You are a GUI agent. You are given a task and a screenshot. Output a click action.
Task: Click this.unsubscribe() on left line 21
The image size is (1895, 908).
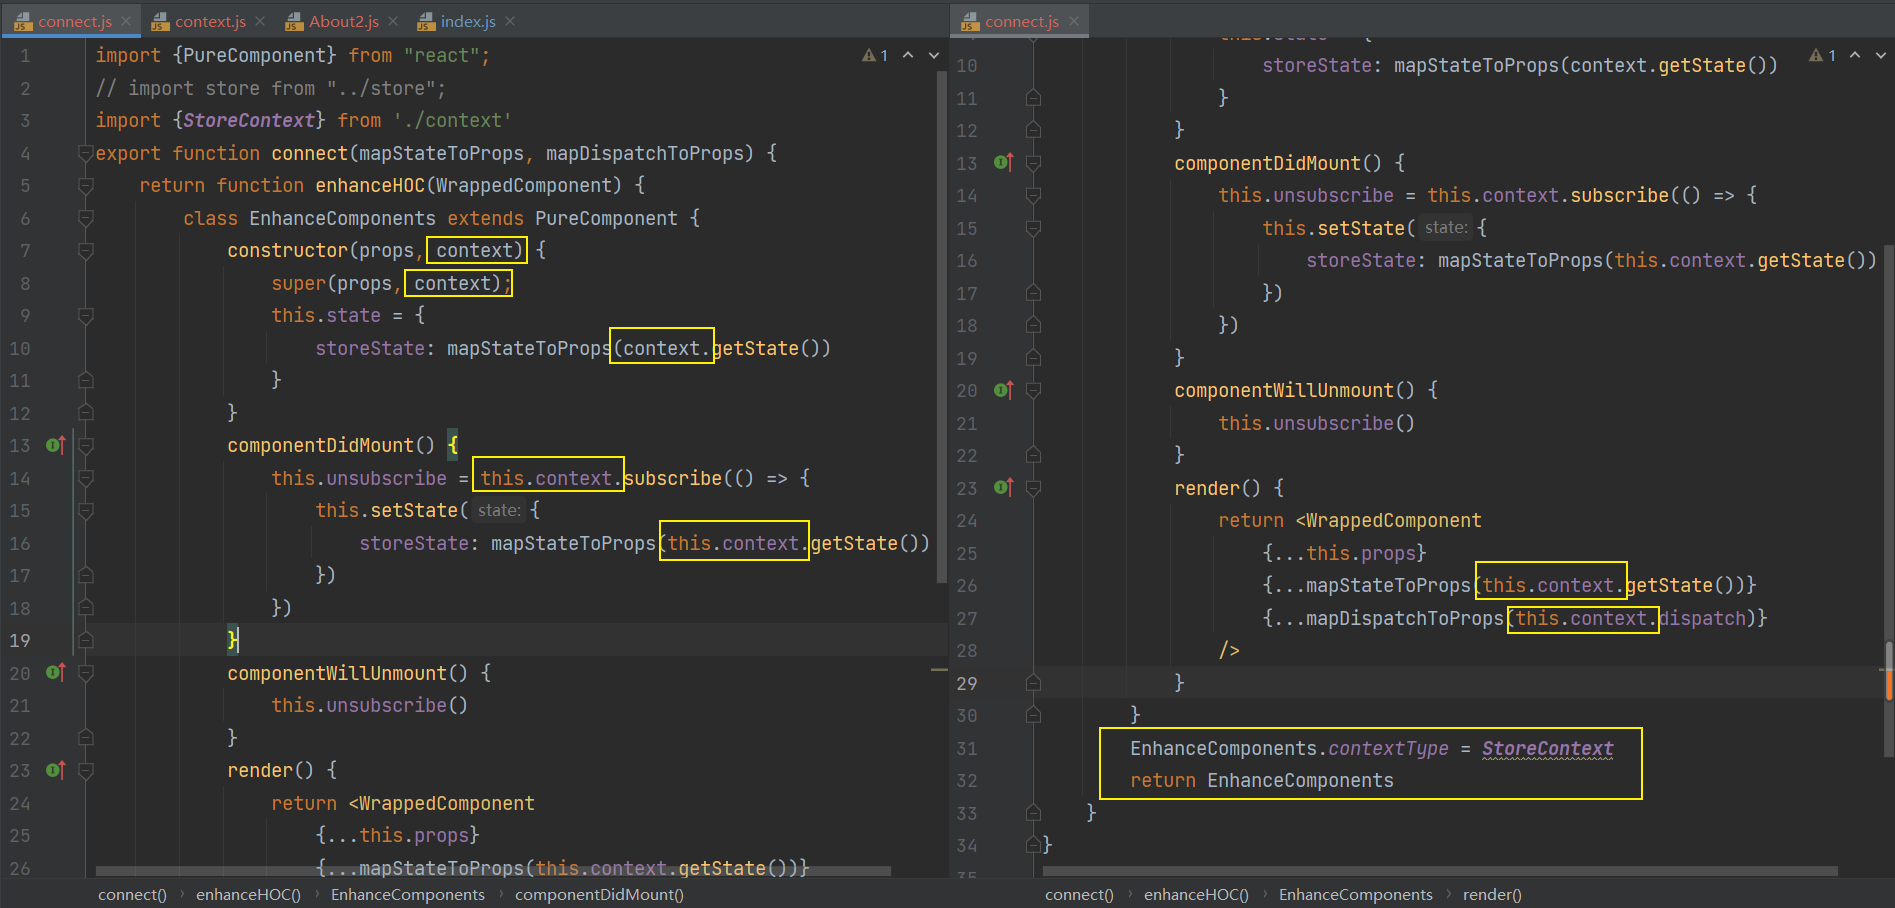coord(369,705)
